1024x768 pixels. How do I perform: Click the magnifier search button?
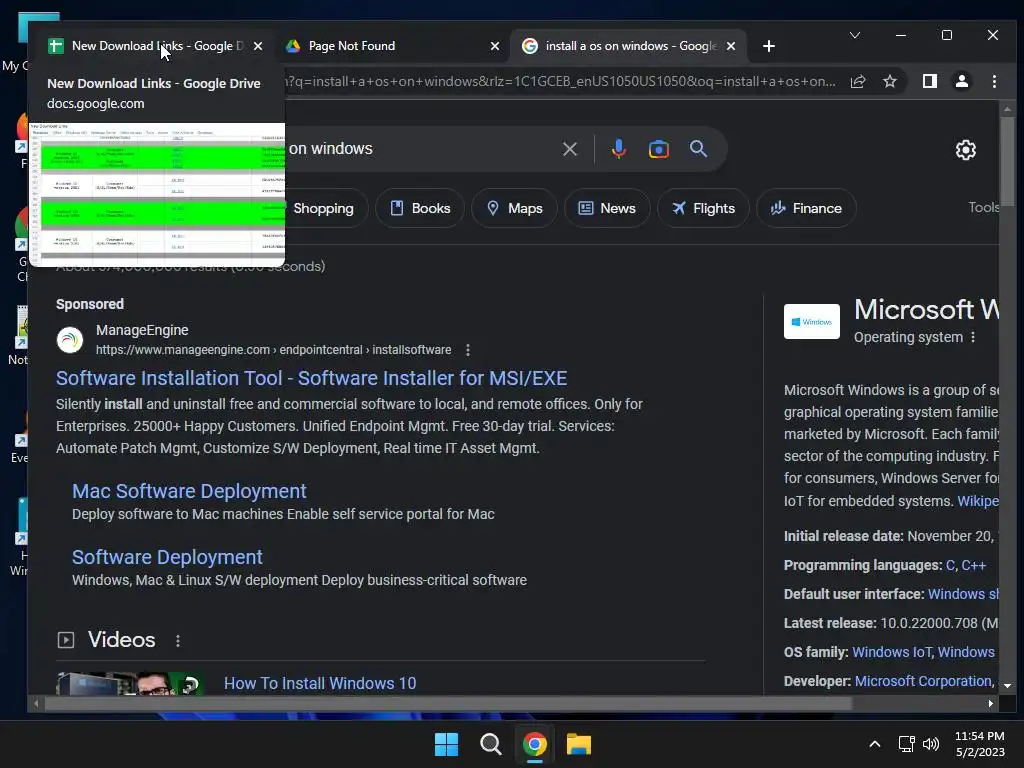click(698, 149)
